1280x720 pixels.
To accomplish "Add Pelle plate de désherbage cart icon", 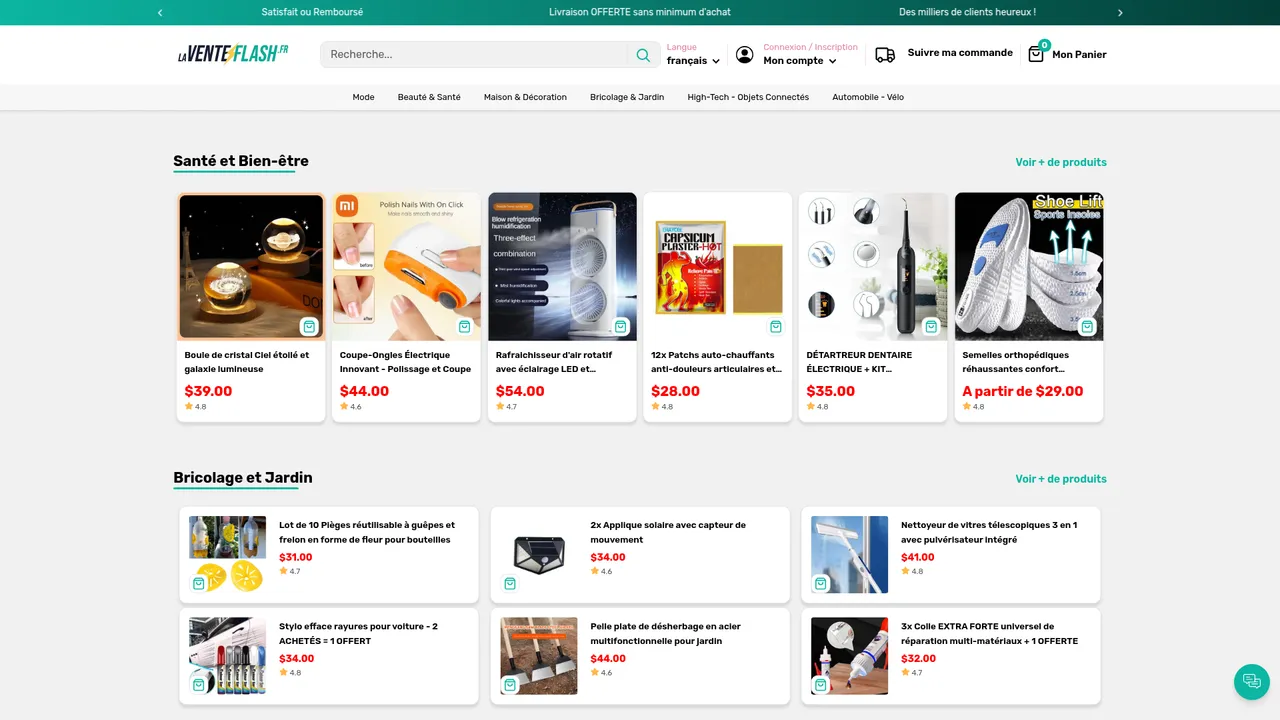I will tap(510, 685).
